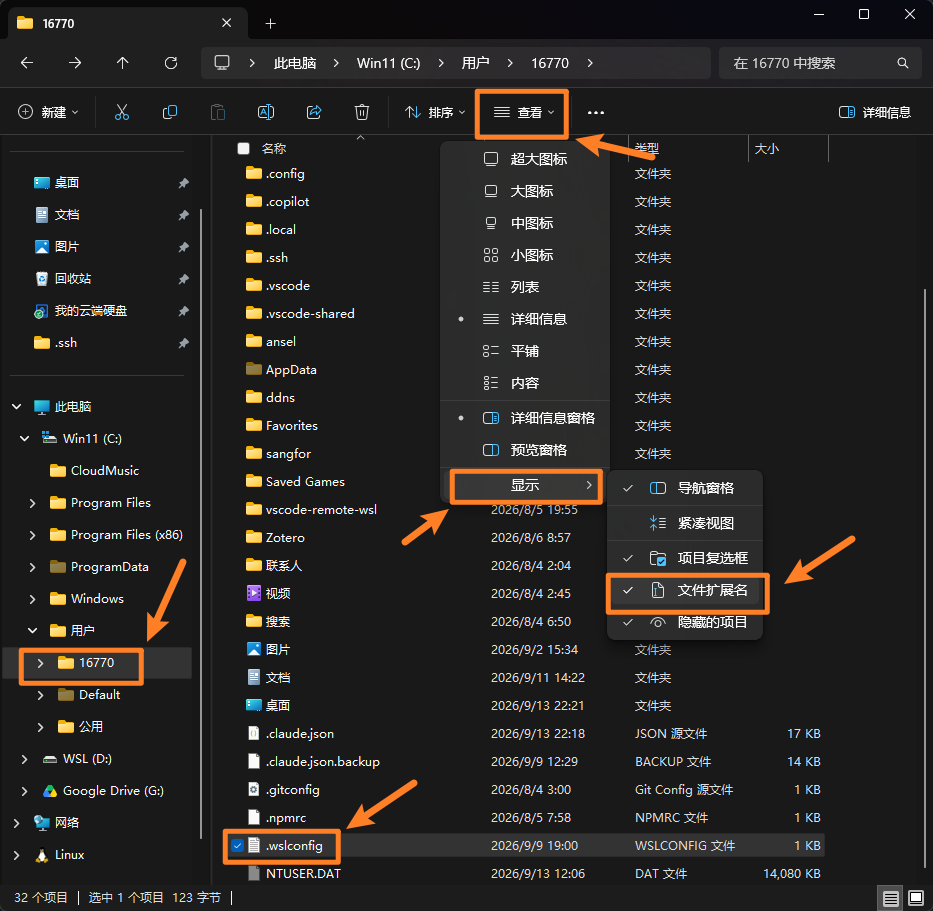Viewport: 933px width, 911px height.
Task: Select 列表 list view
Action: [x=525, y=287]
